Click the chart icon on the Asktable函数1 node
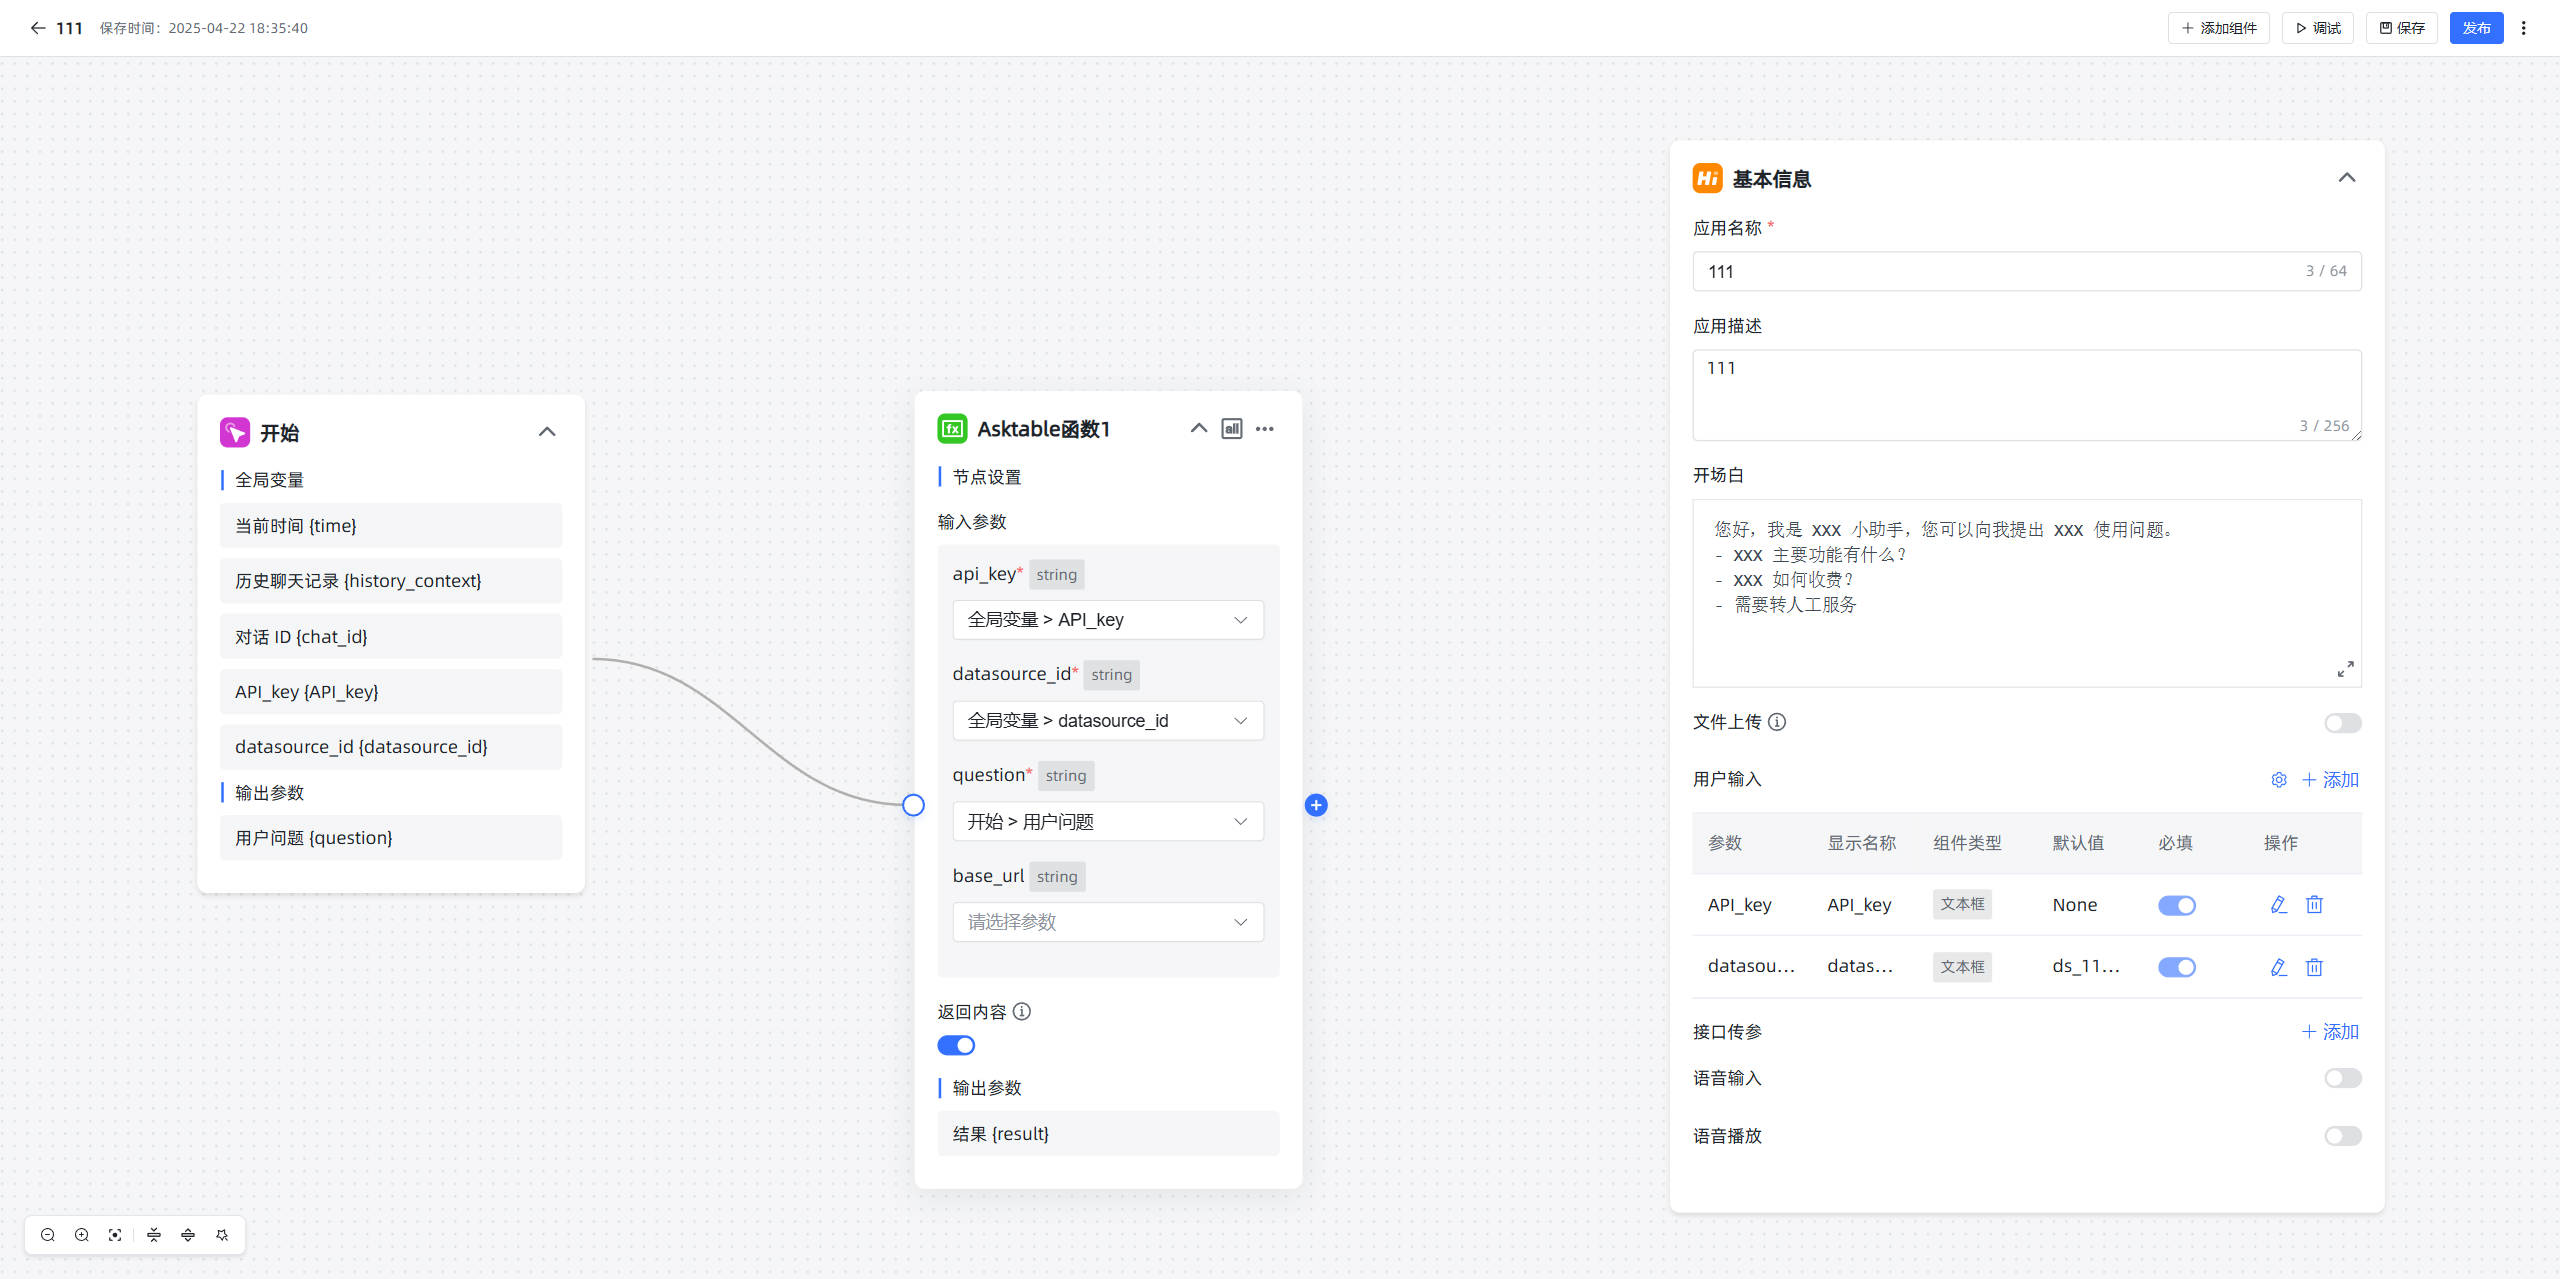The image size is (2560, 1279). pos(1232,429)
